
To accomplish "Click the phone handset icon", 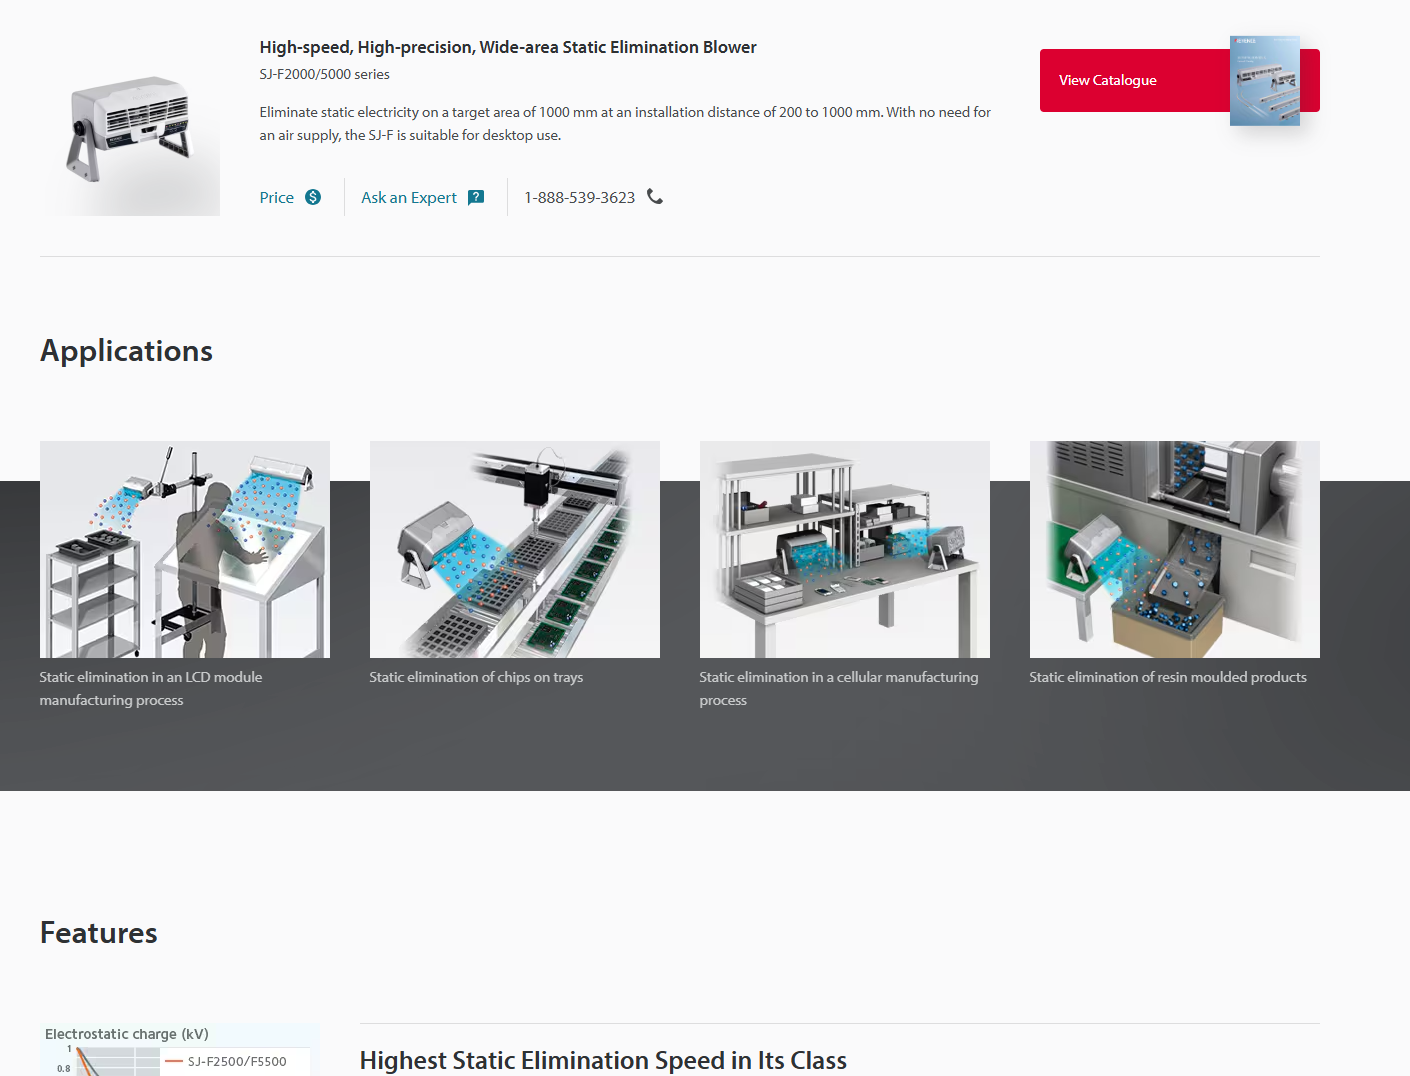I will (x=655, y=196).
